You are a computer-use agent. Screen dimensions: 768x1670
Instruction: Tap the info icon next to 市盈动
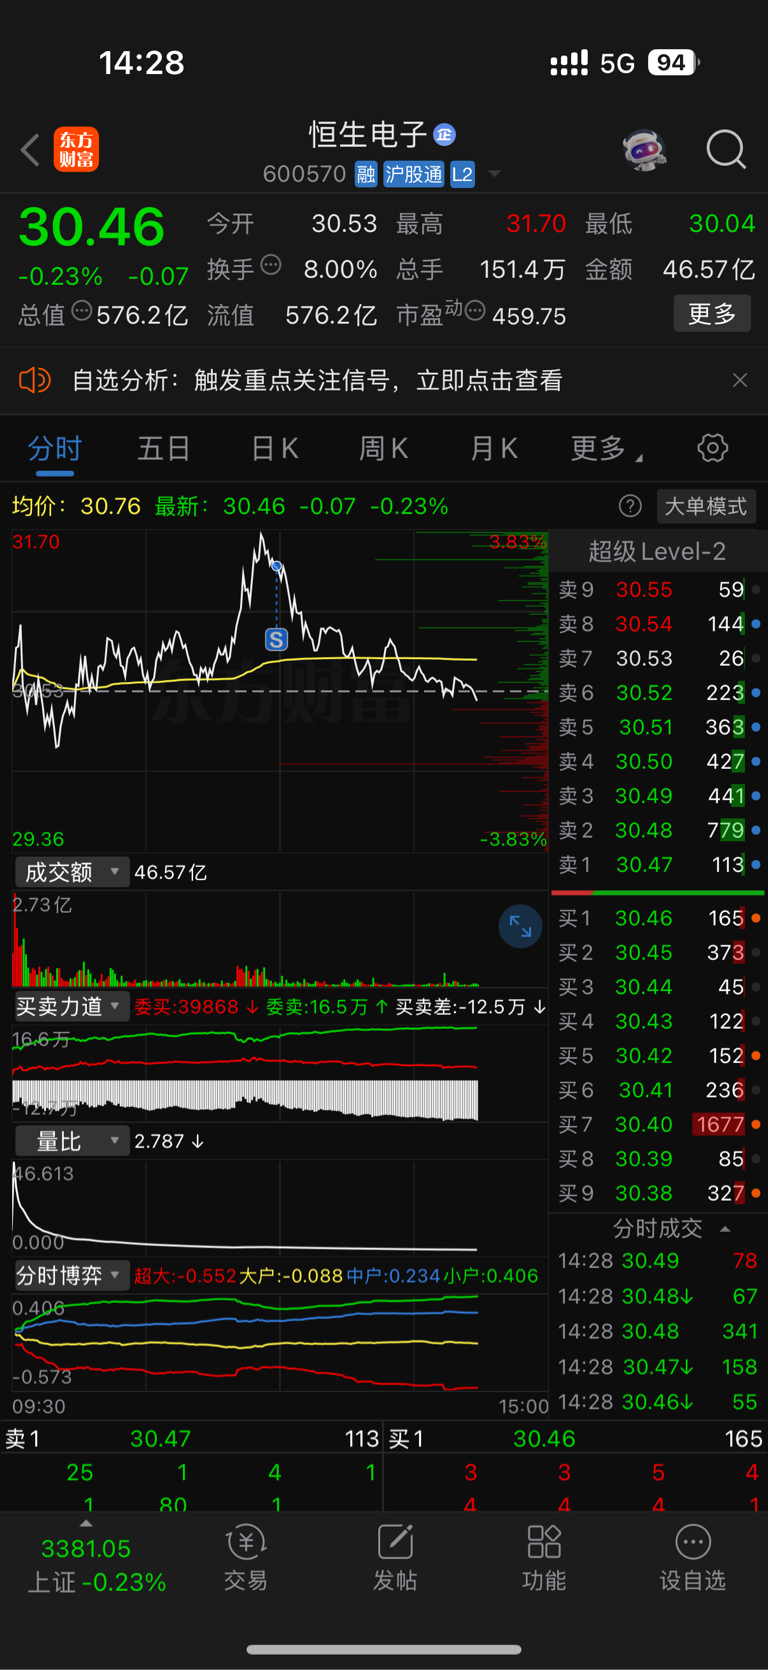[476, 312]
